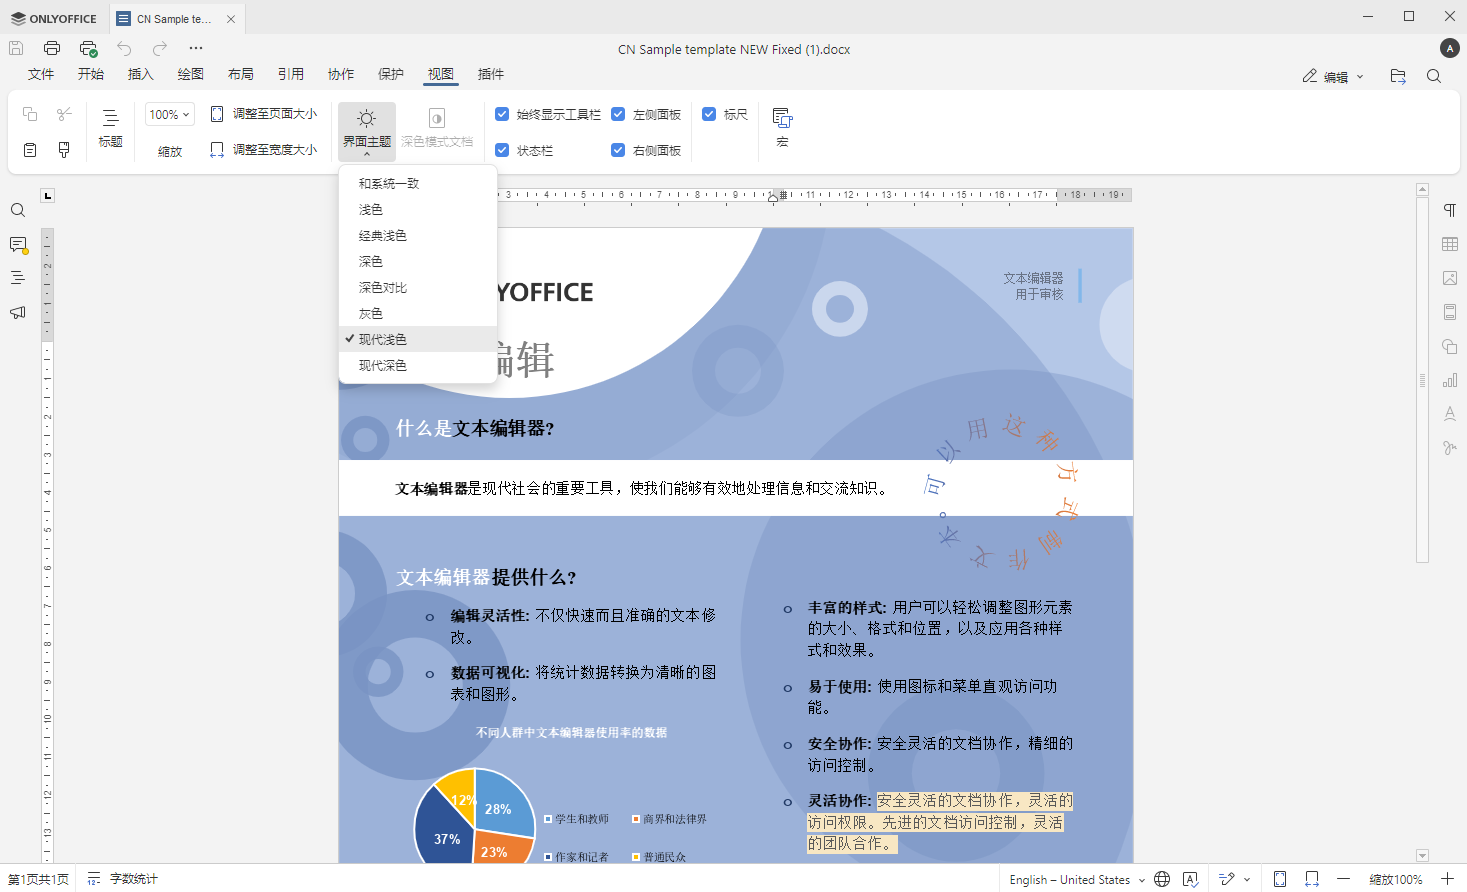
Task: Click the fit to page size button
Action: click(x=264, y=114)
